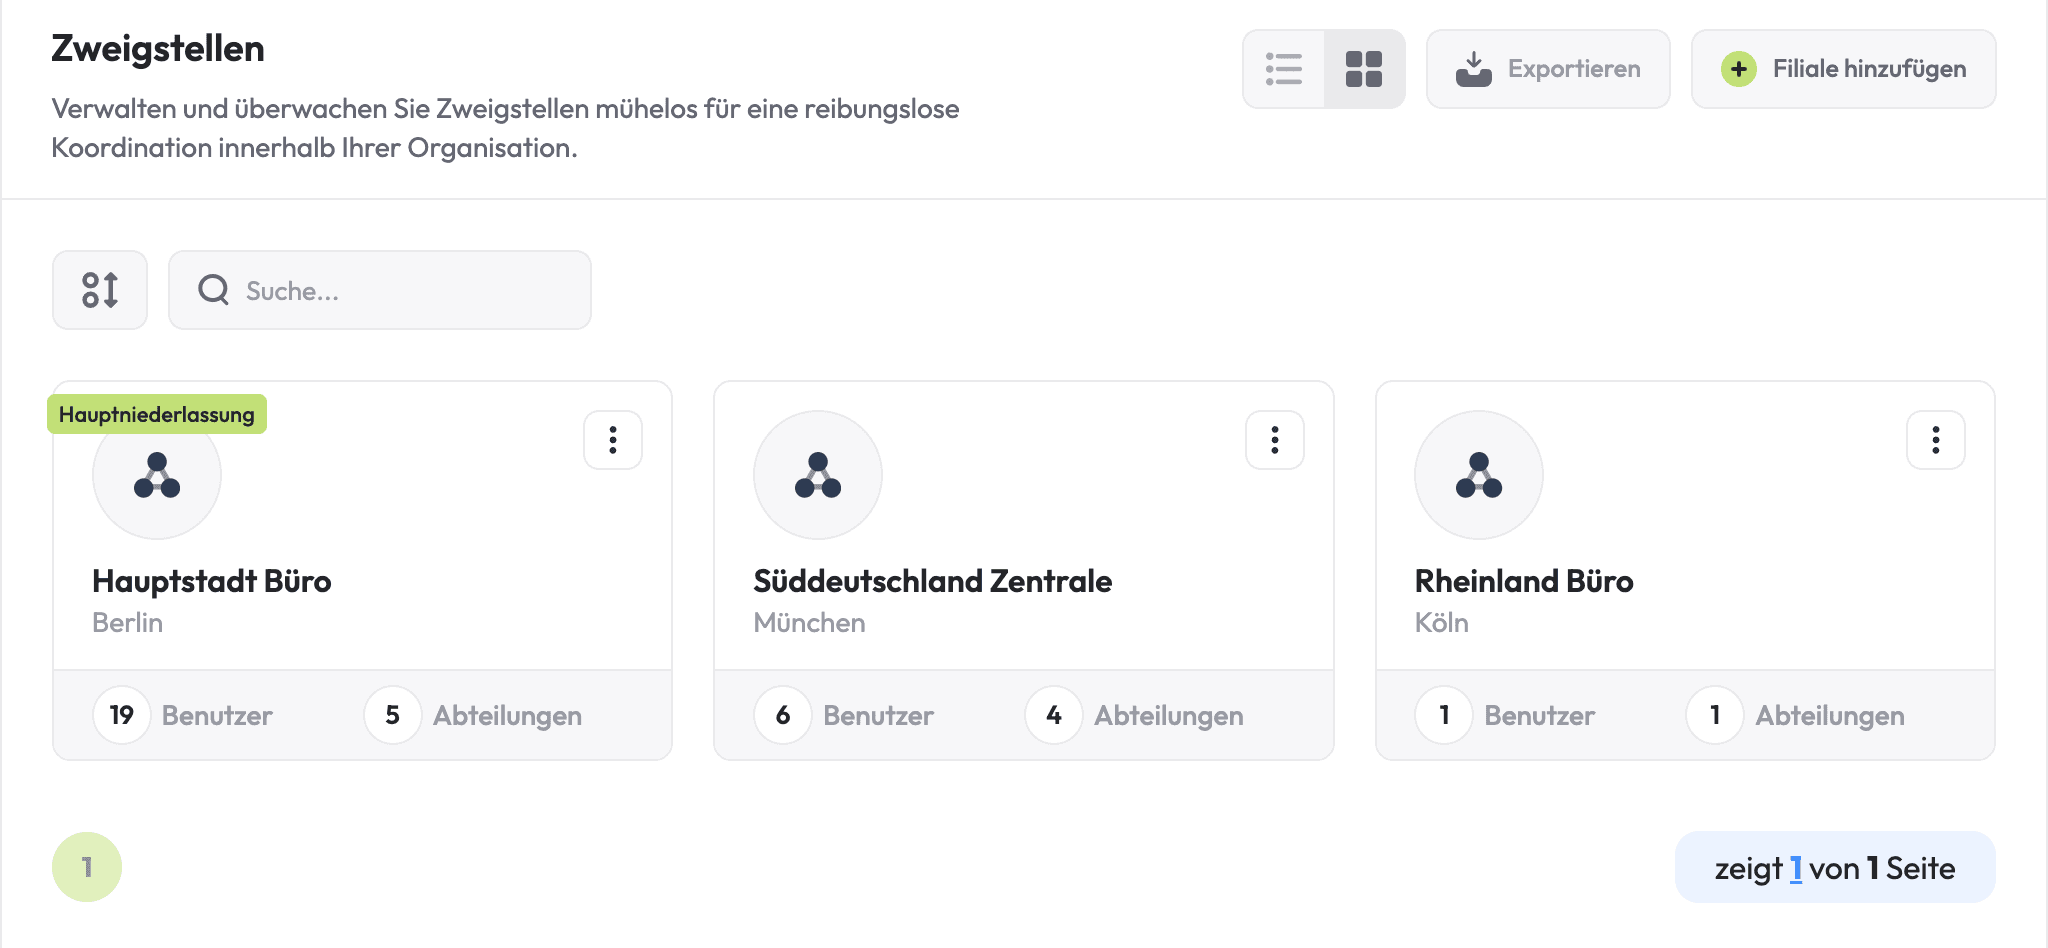Select the filter and sort icon

click(99, 290)
